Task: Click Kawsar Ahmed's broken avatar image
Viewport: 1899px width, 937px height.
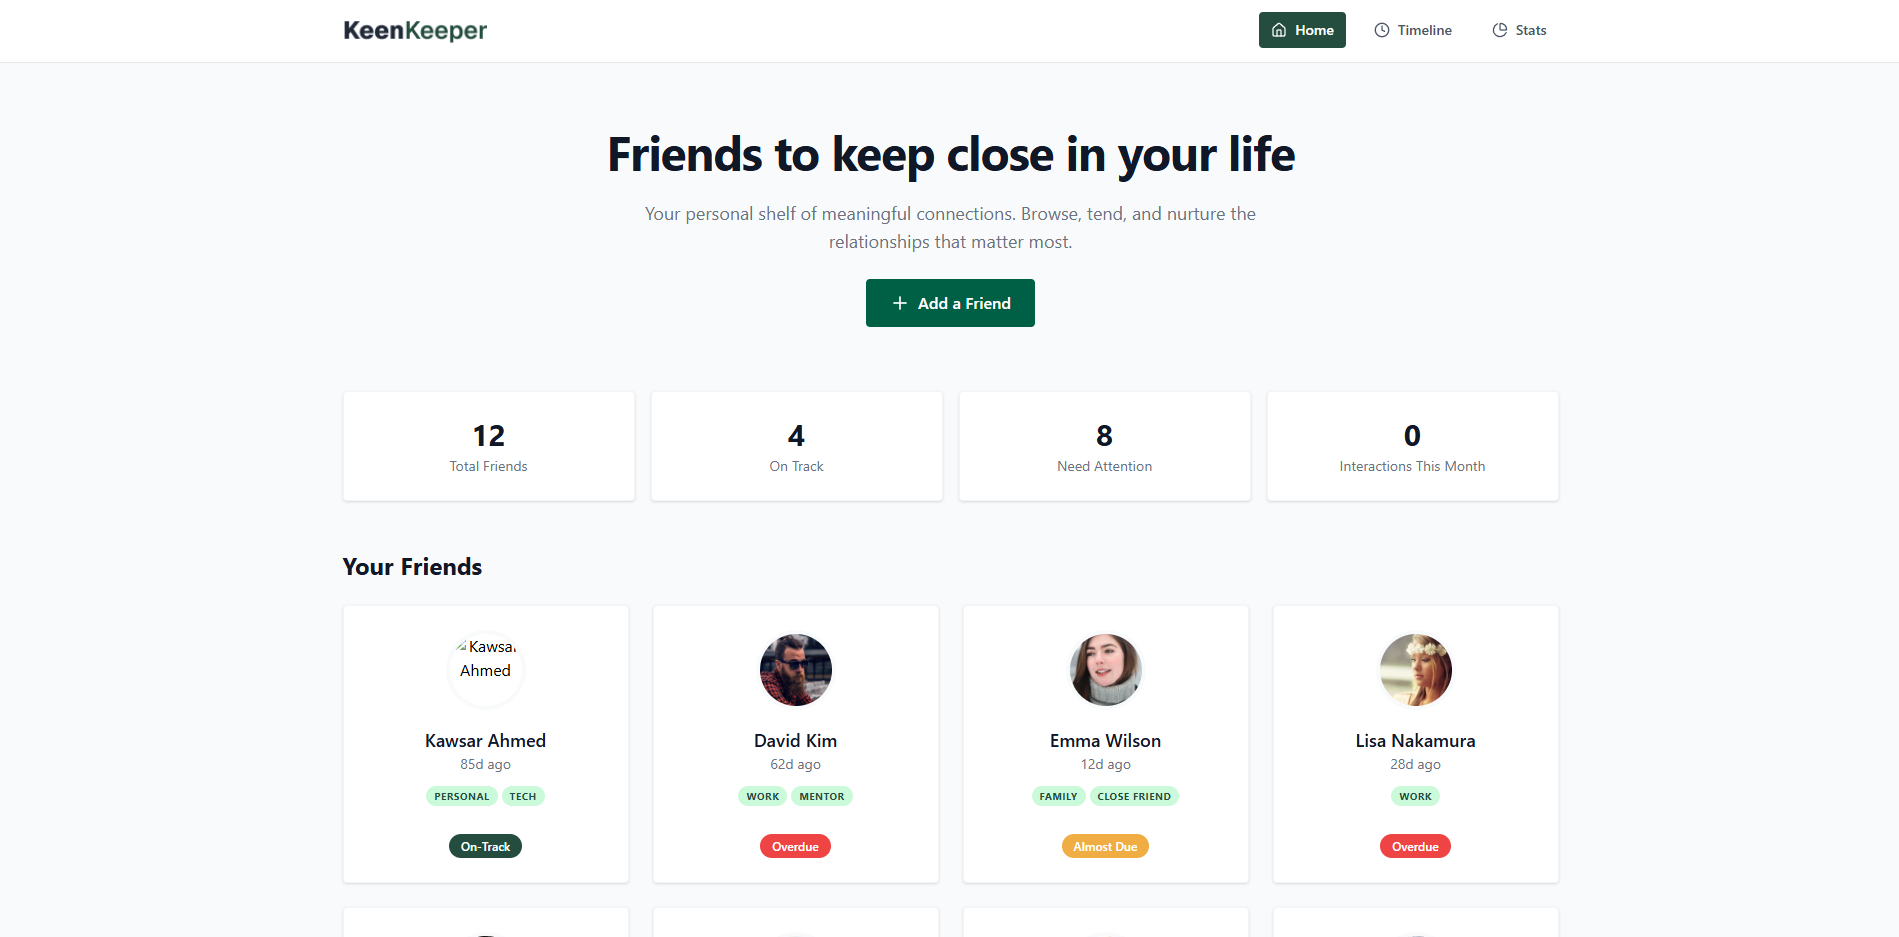Action: tap(486, 669)
